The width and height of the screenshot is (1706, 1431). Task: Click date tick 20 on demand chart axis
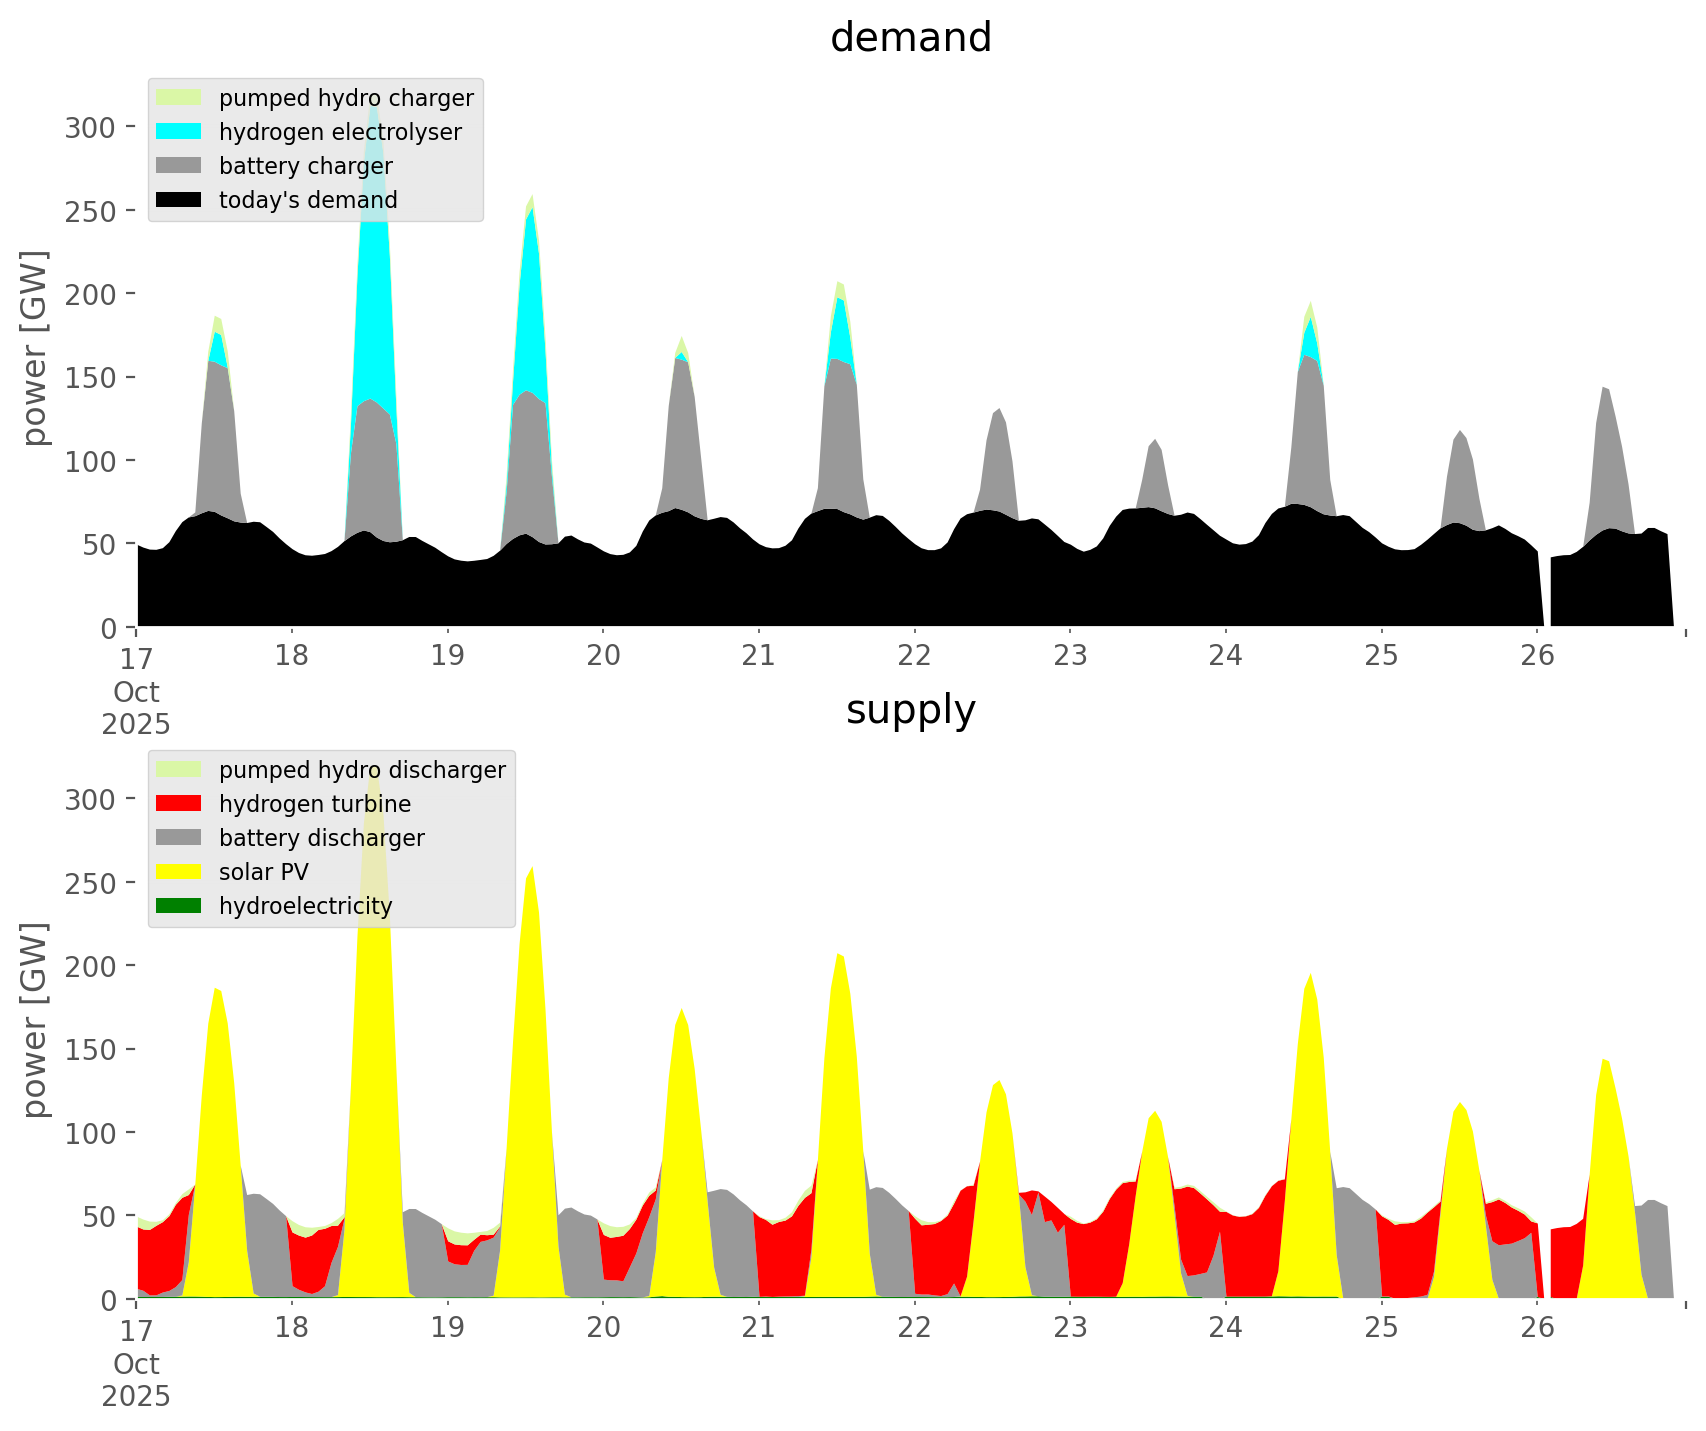603,656
